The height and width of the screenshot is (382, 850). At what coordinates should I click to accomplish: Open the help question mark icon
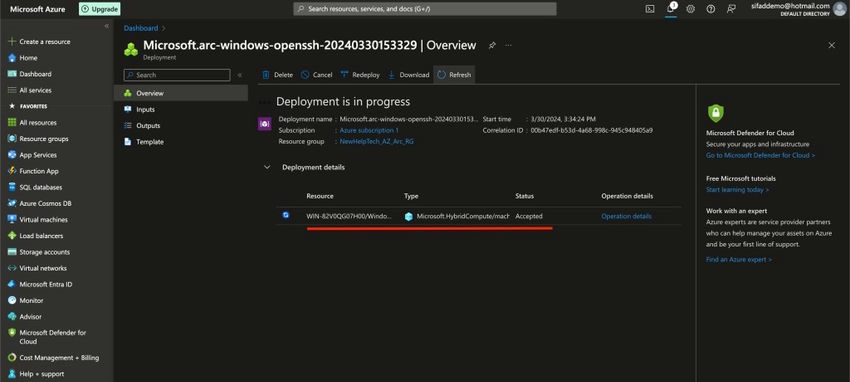[x=710, y=9]
